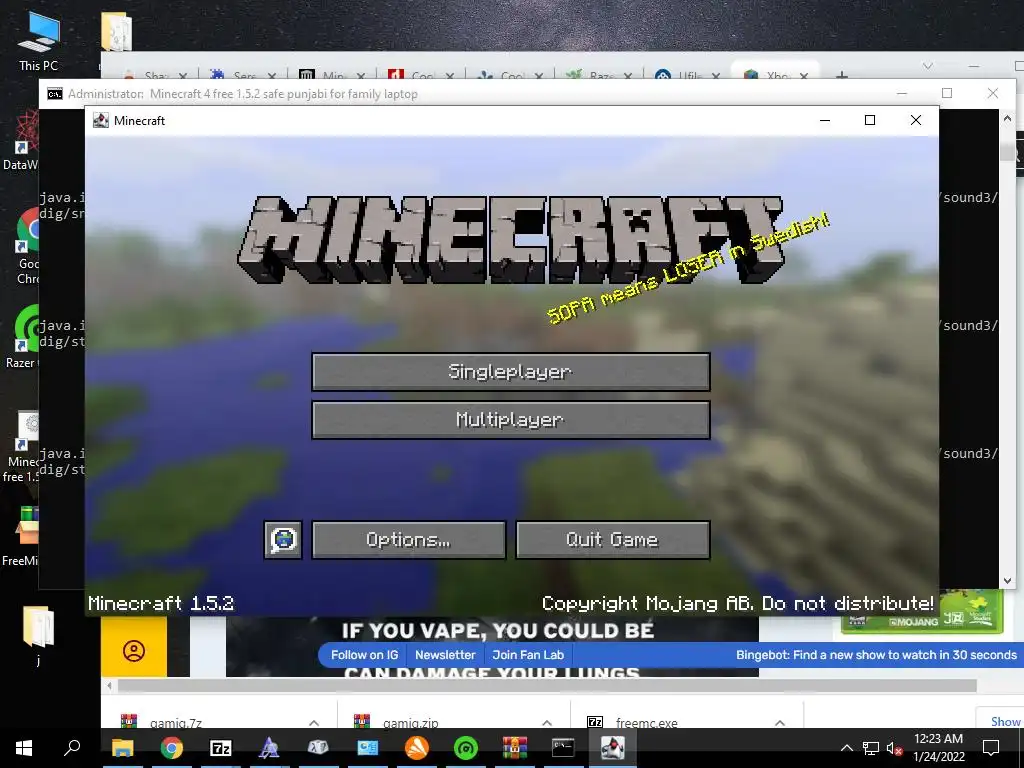Open Windows Start menu

[x=24, y=748]
